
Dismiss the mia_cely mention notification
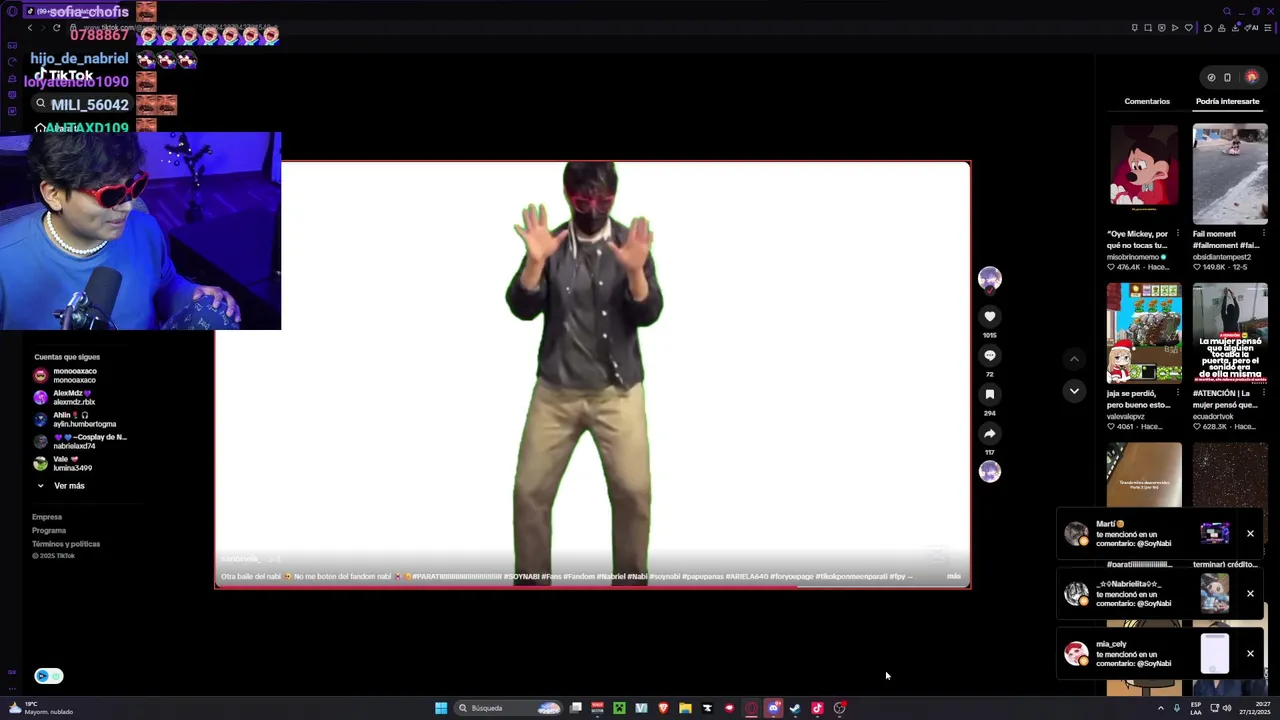click(x=1250, y=654)
